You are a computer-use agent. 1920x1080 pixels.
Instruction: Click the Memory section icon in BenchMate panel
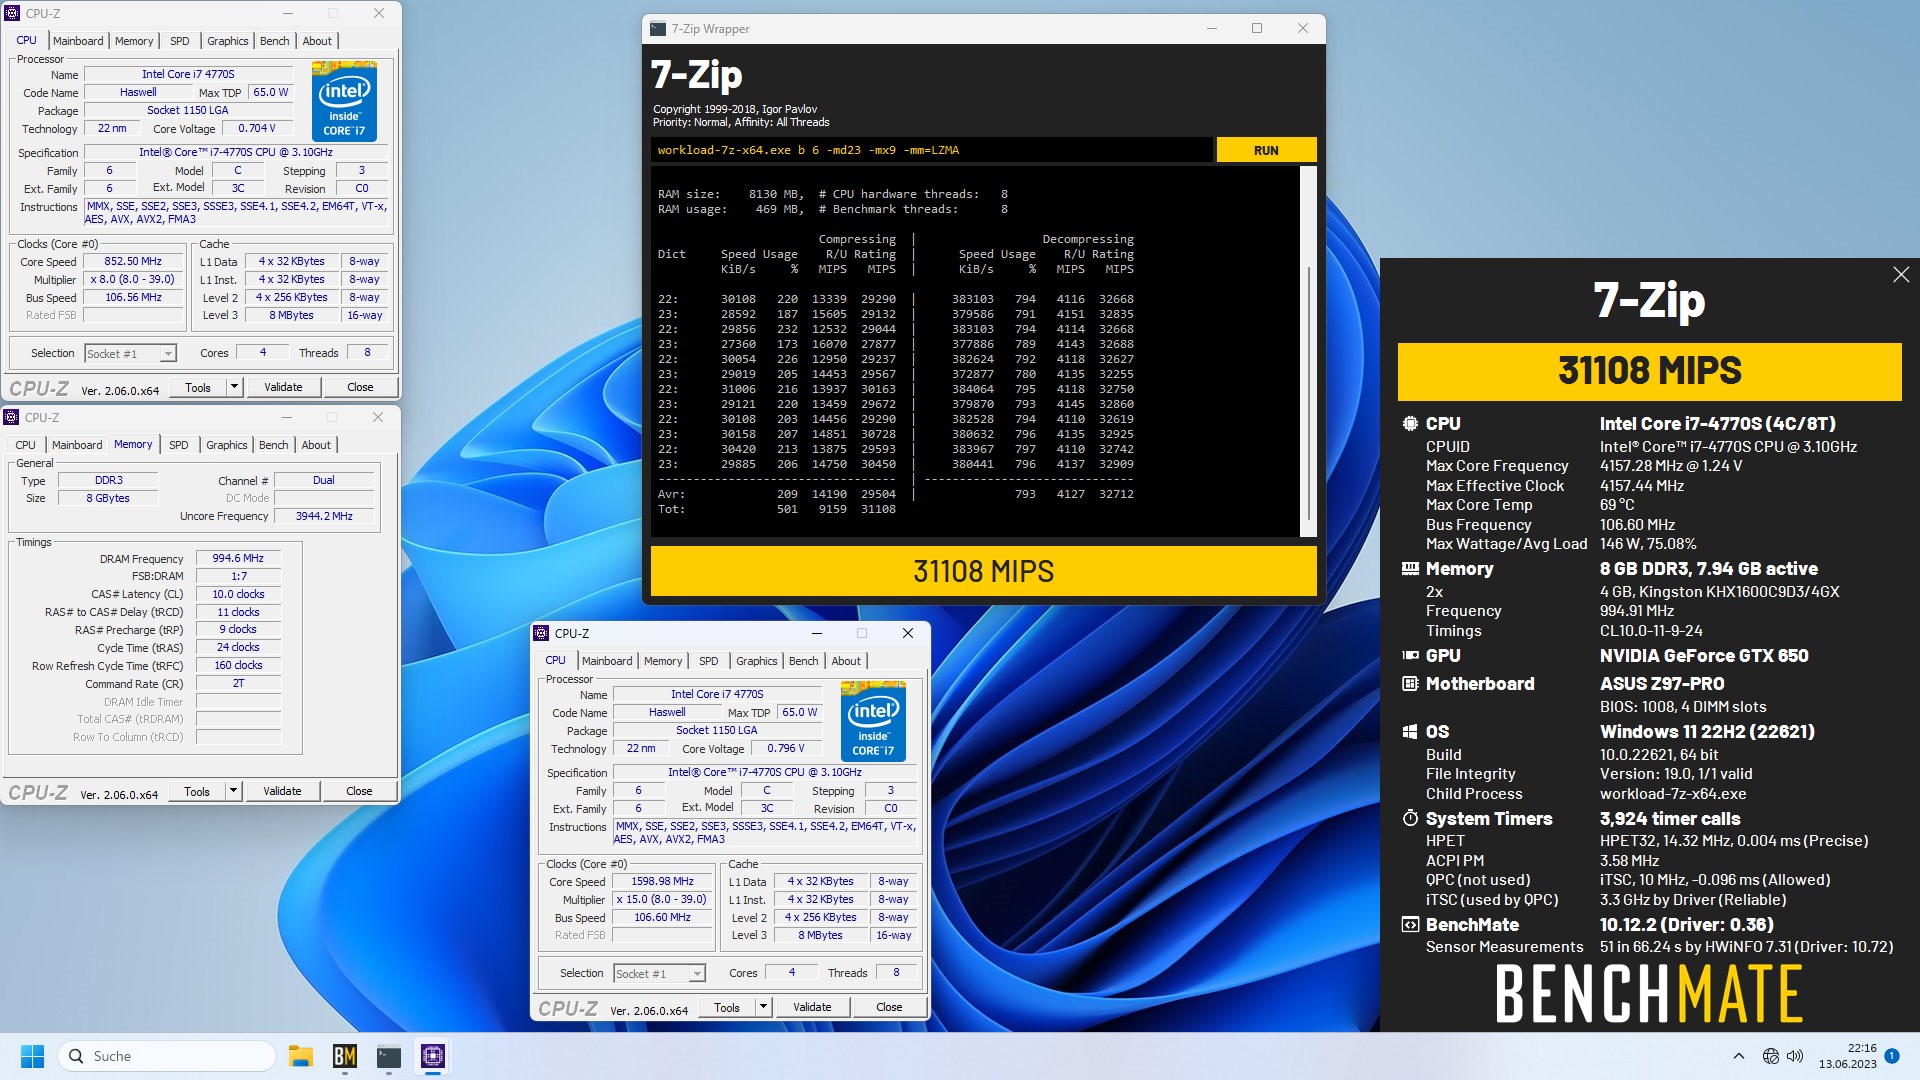[1410, 568]
